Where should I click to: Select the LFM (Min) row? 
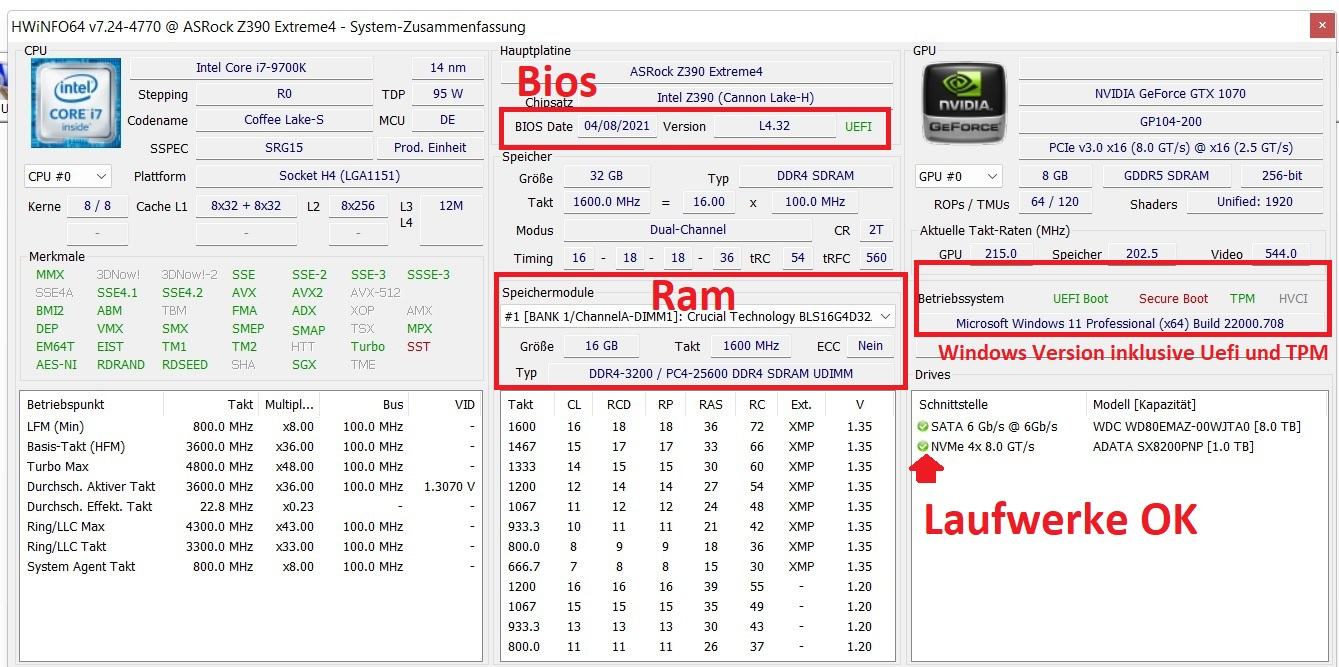tap(250, 427)
